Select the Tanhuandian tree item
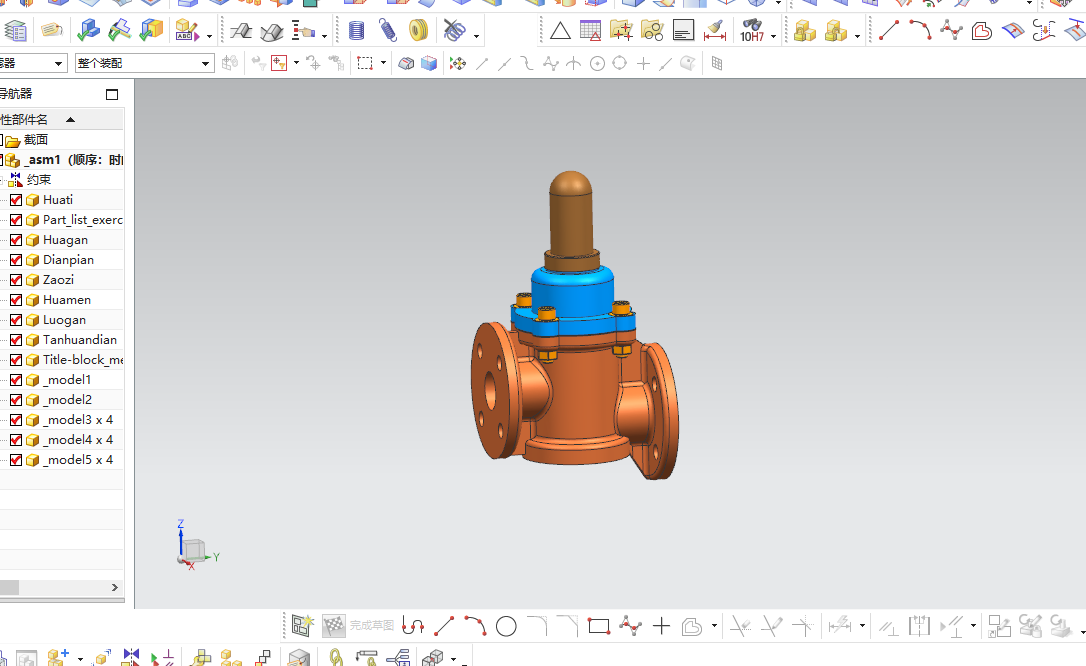This screenshot has width=1086, height=666. pyautogui.click(x=80, y=340)
